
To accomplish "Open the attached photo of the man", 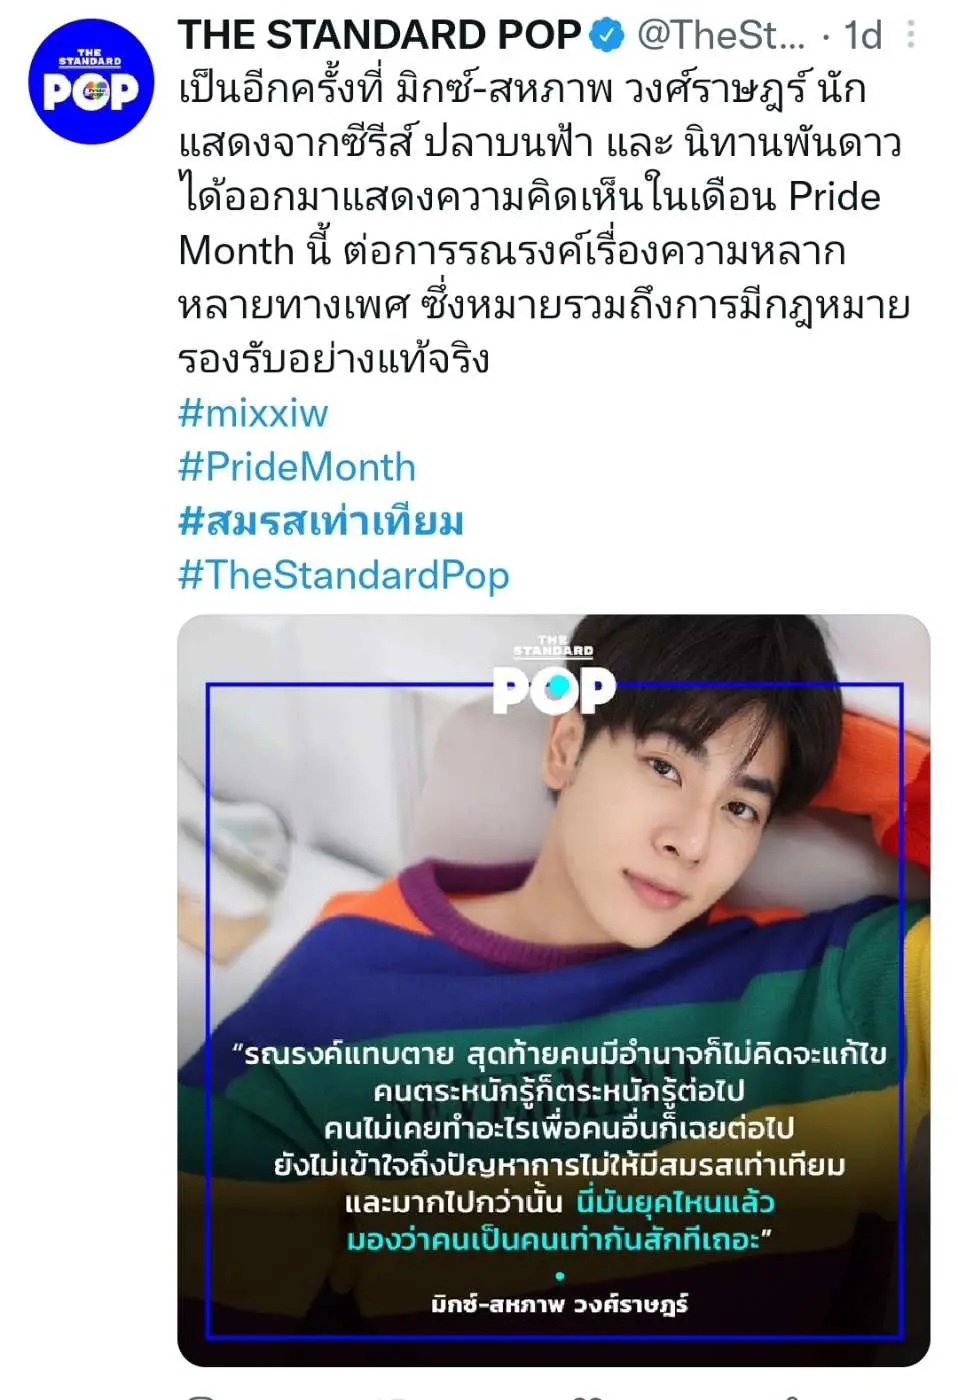I will [554, 990].
